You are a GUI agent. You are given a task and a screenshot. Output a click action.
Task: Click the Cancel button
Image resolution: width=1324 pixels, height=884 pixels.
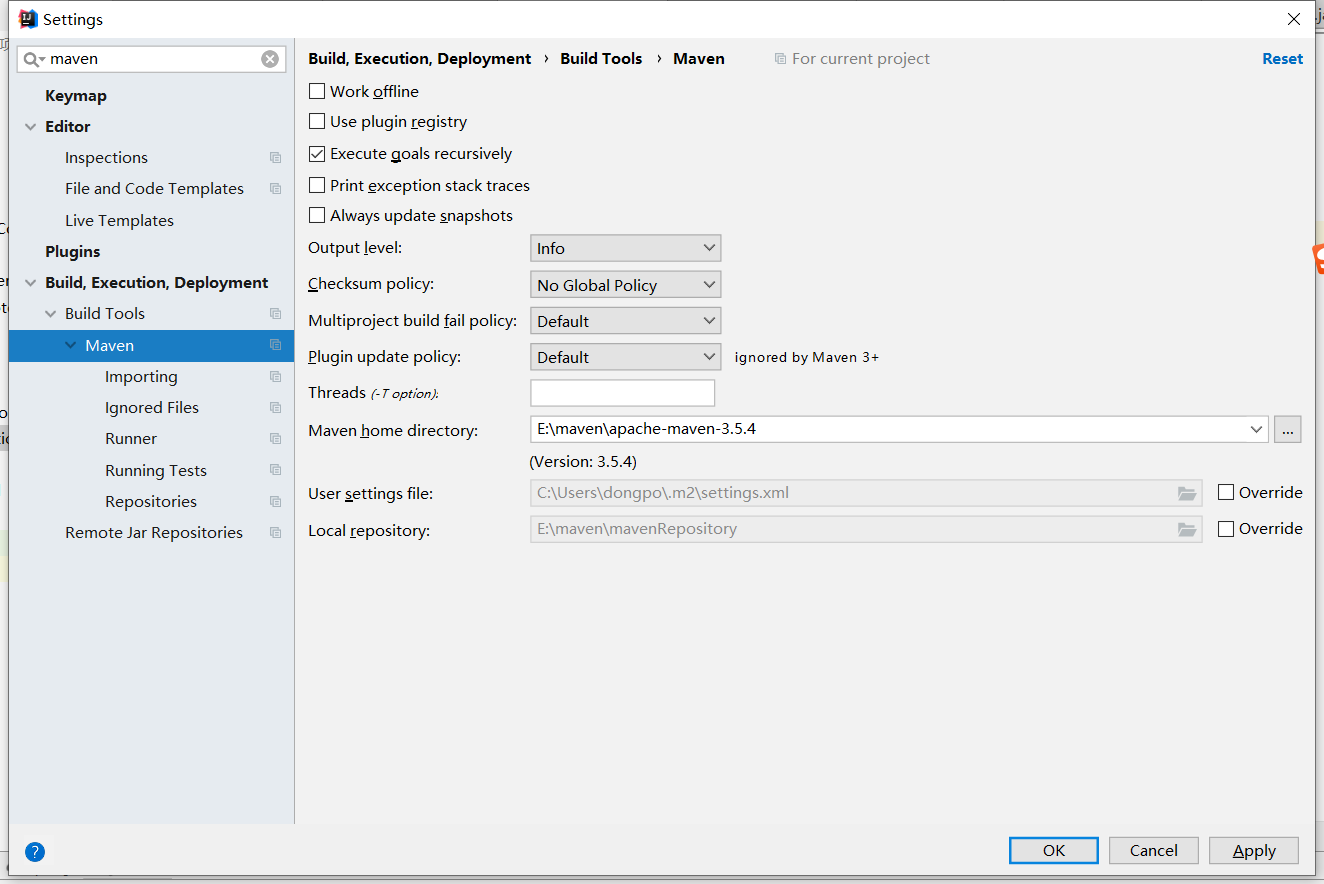tap(1154, 851)
